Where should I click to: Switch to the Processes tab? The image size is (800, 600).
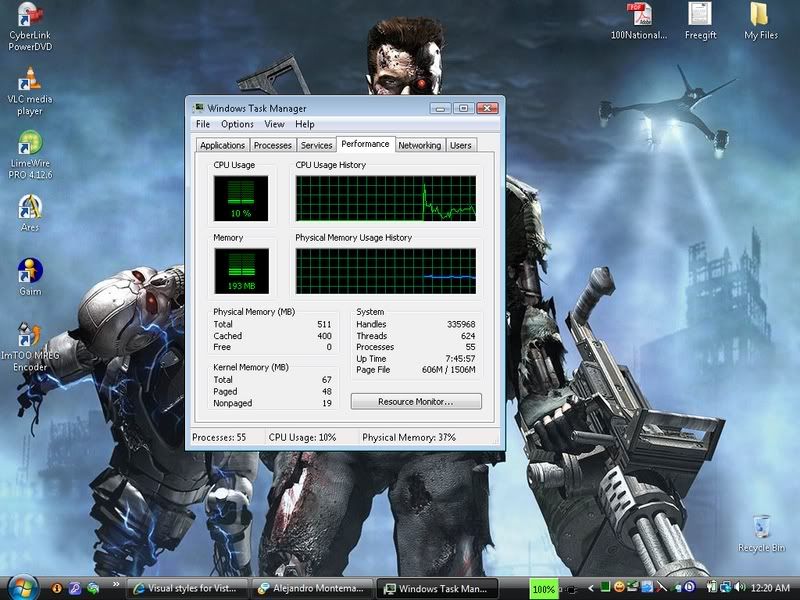pyautogui.click(x=273, y=145)
